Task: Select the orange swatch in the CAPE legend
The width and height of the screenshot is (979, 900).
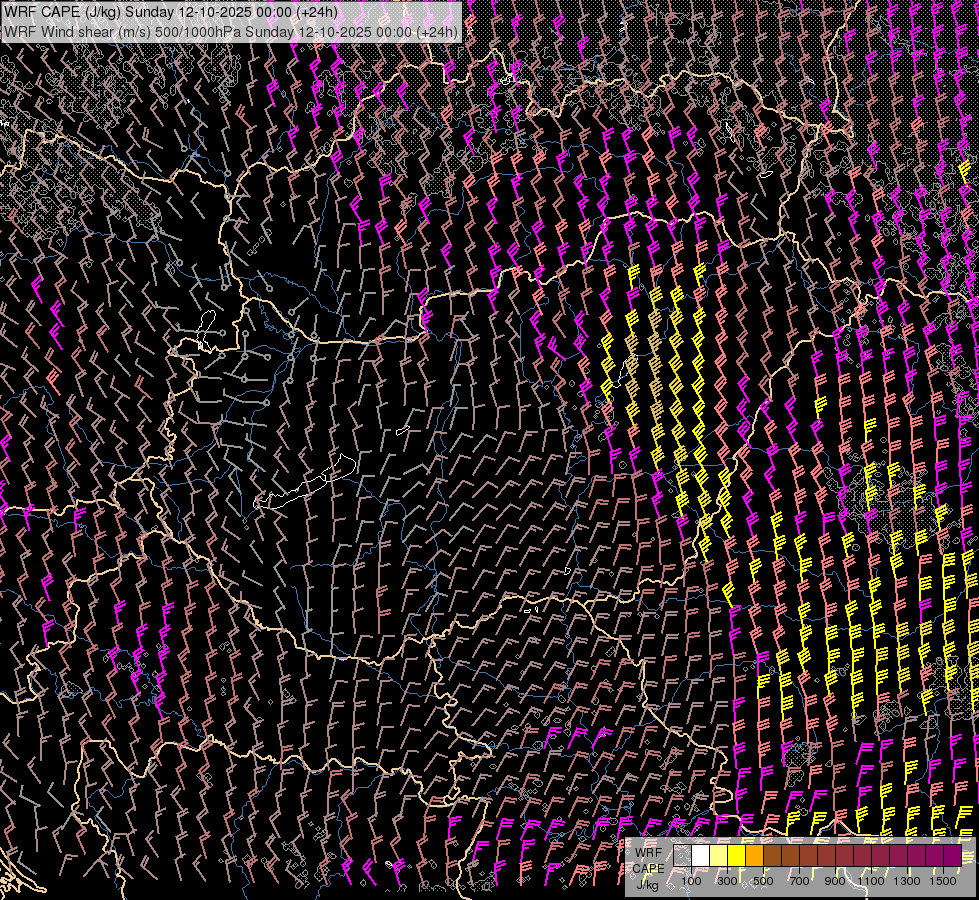Action: click(754, 856)
